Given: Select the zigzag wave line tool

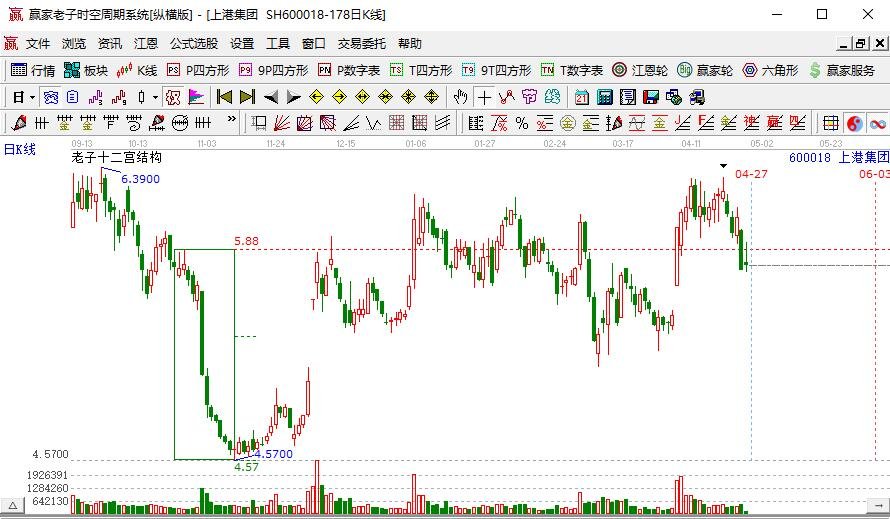Looking at the screenshot, I should click(373, 123).
